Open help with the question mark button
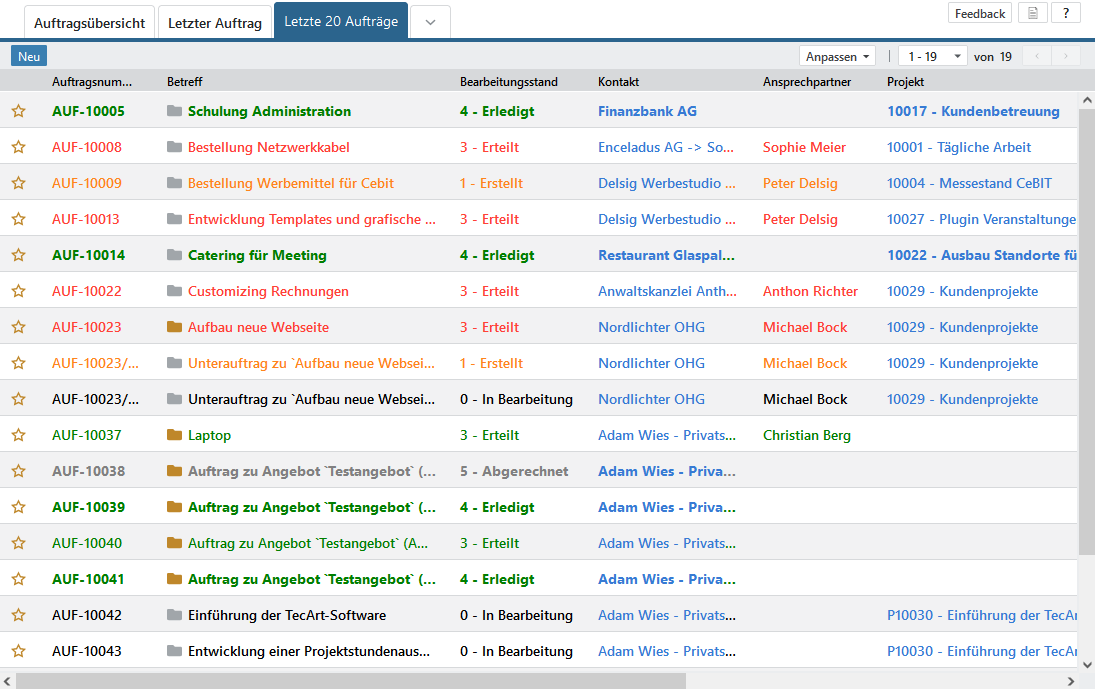This screenshot has height=689, width=1095. coord(1066,13)
